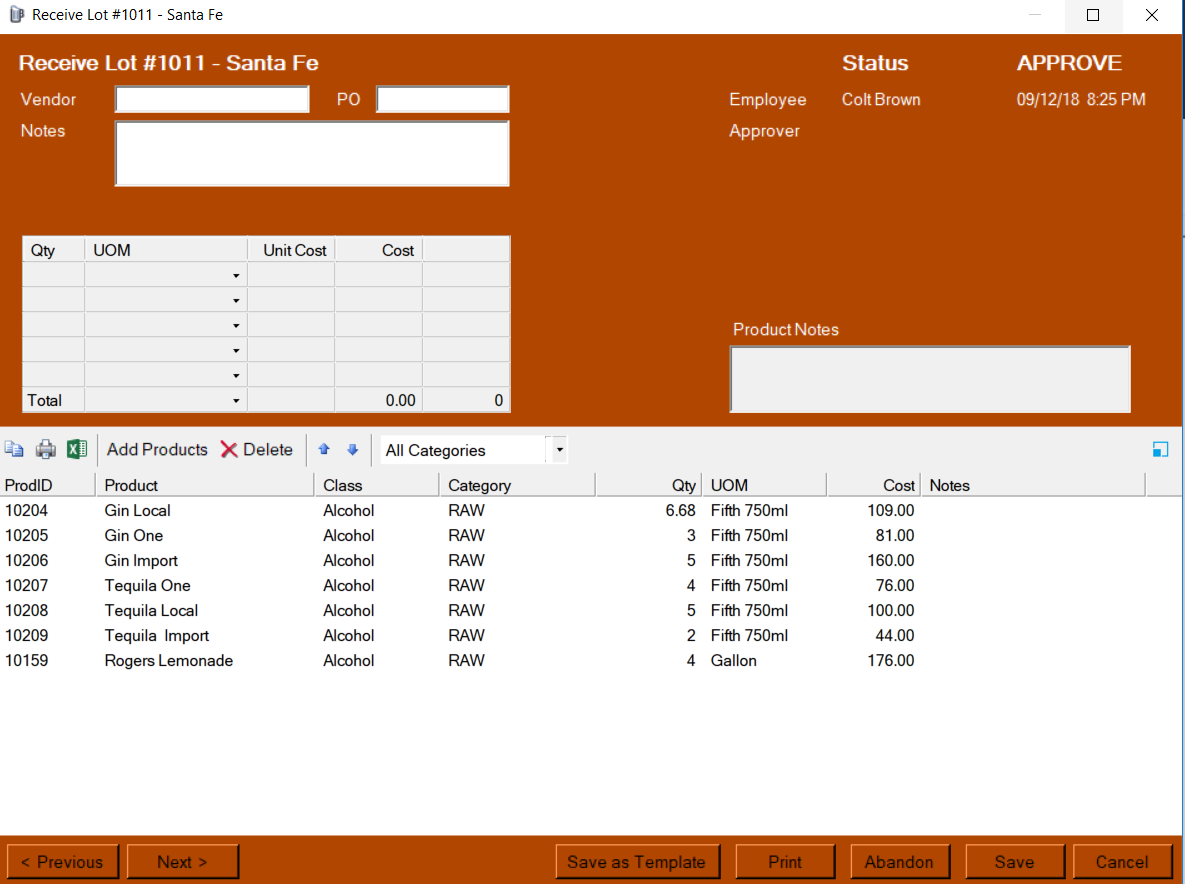The height and width of the screenshot is (884, 1185).
Task: Open the UOM dropdown in the fifth entry row
Action: pos(237,376)
